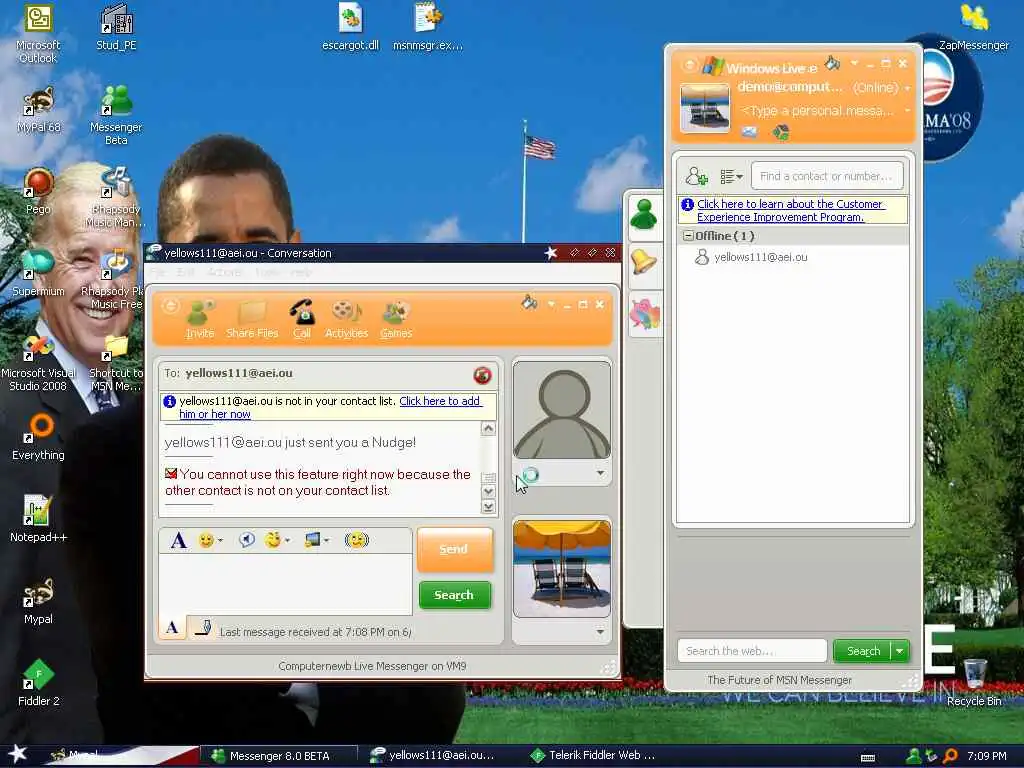The width and height of the screenshot is (1024, 768).
Task: Send a nudge with the shaking face
Action: click(357, 540)
